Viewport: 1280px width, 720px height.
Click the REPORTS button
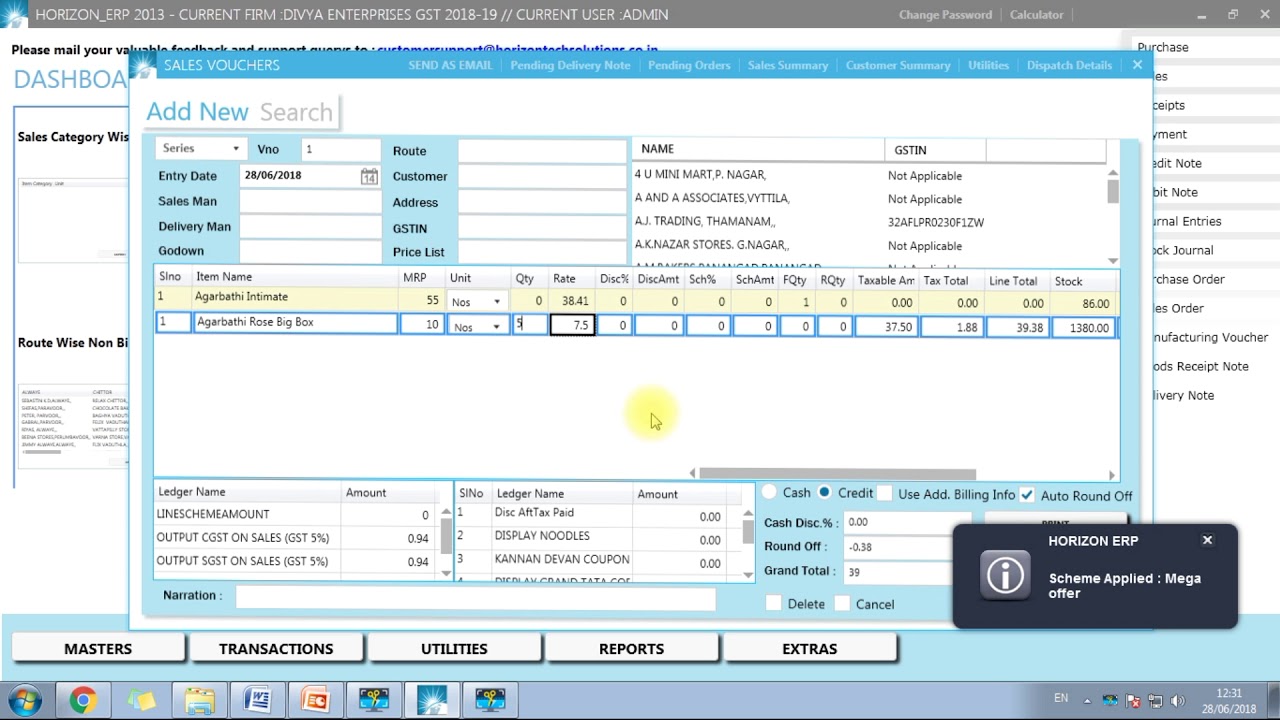point(631,649)
